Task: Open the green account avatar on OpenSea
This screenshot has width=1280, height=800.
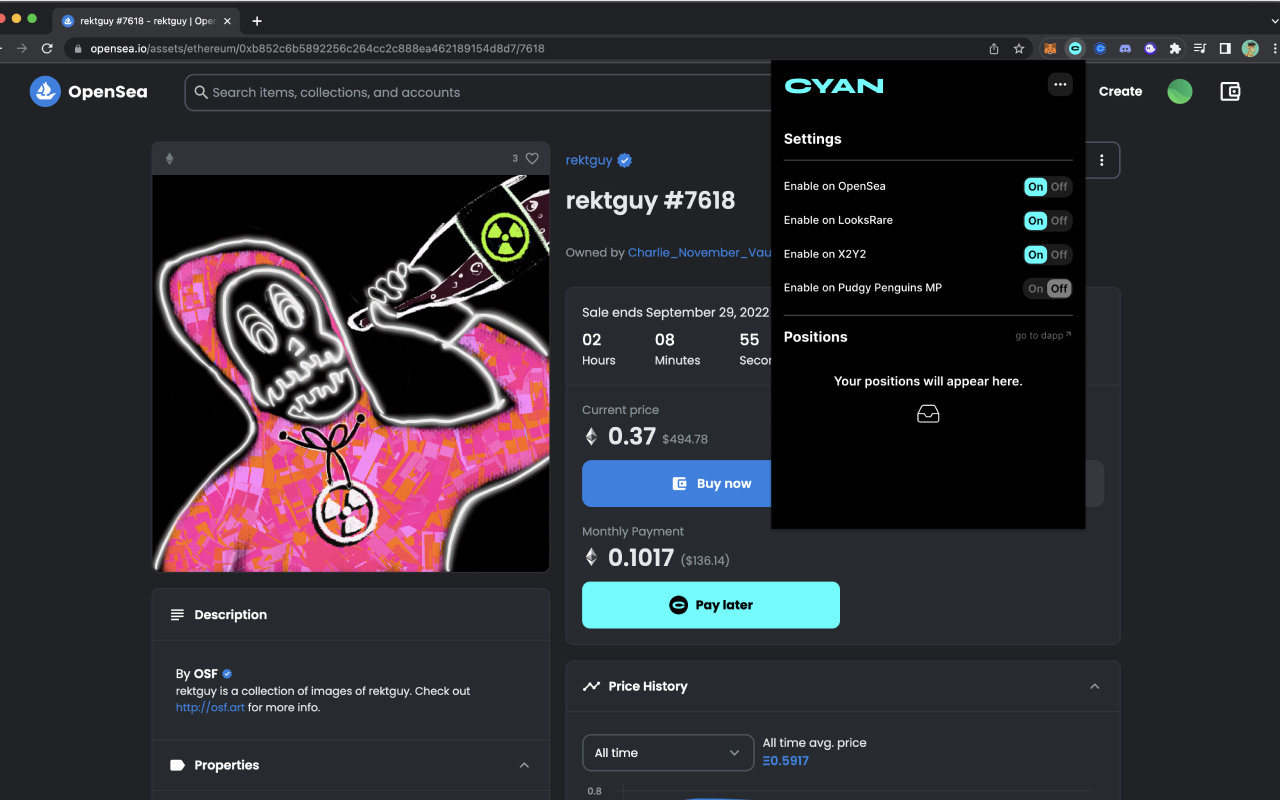Action: pos(1180,92)
